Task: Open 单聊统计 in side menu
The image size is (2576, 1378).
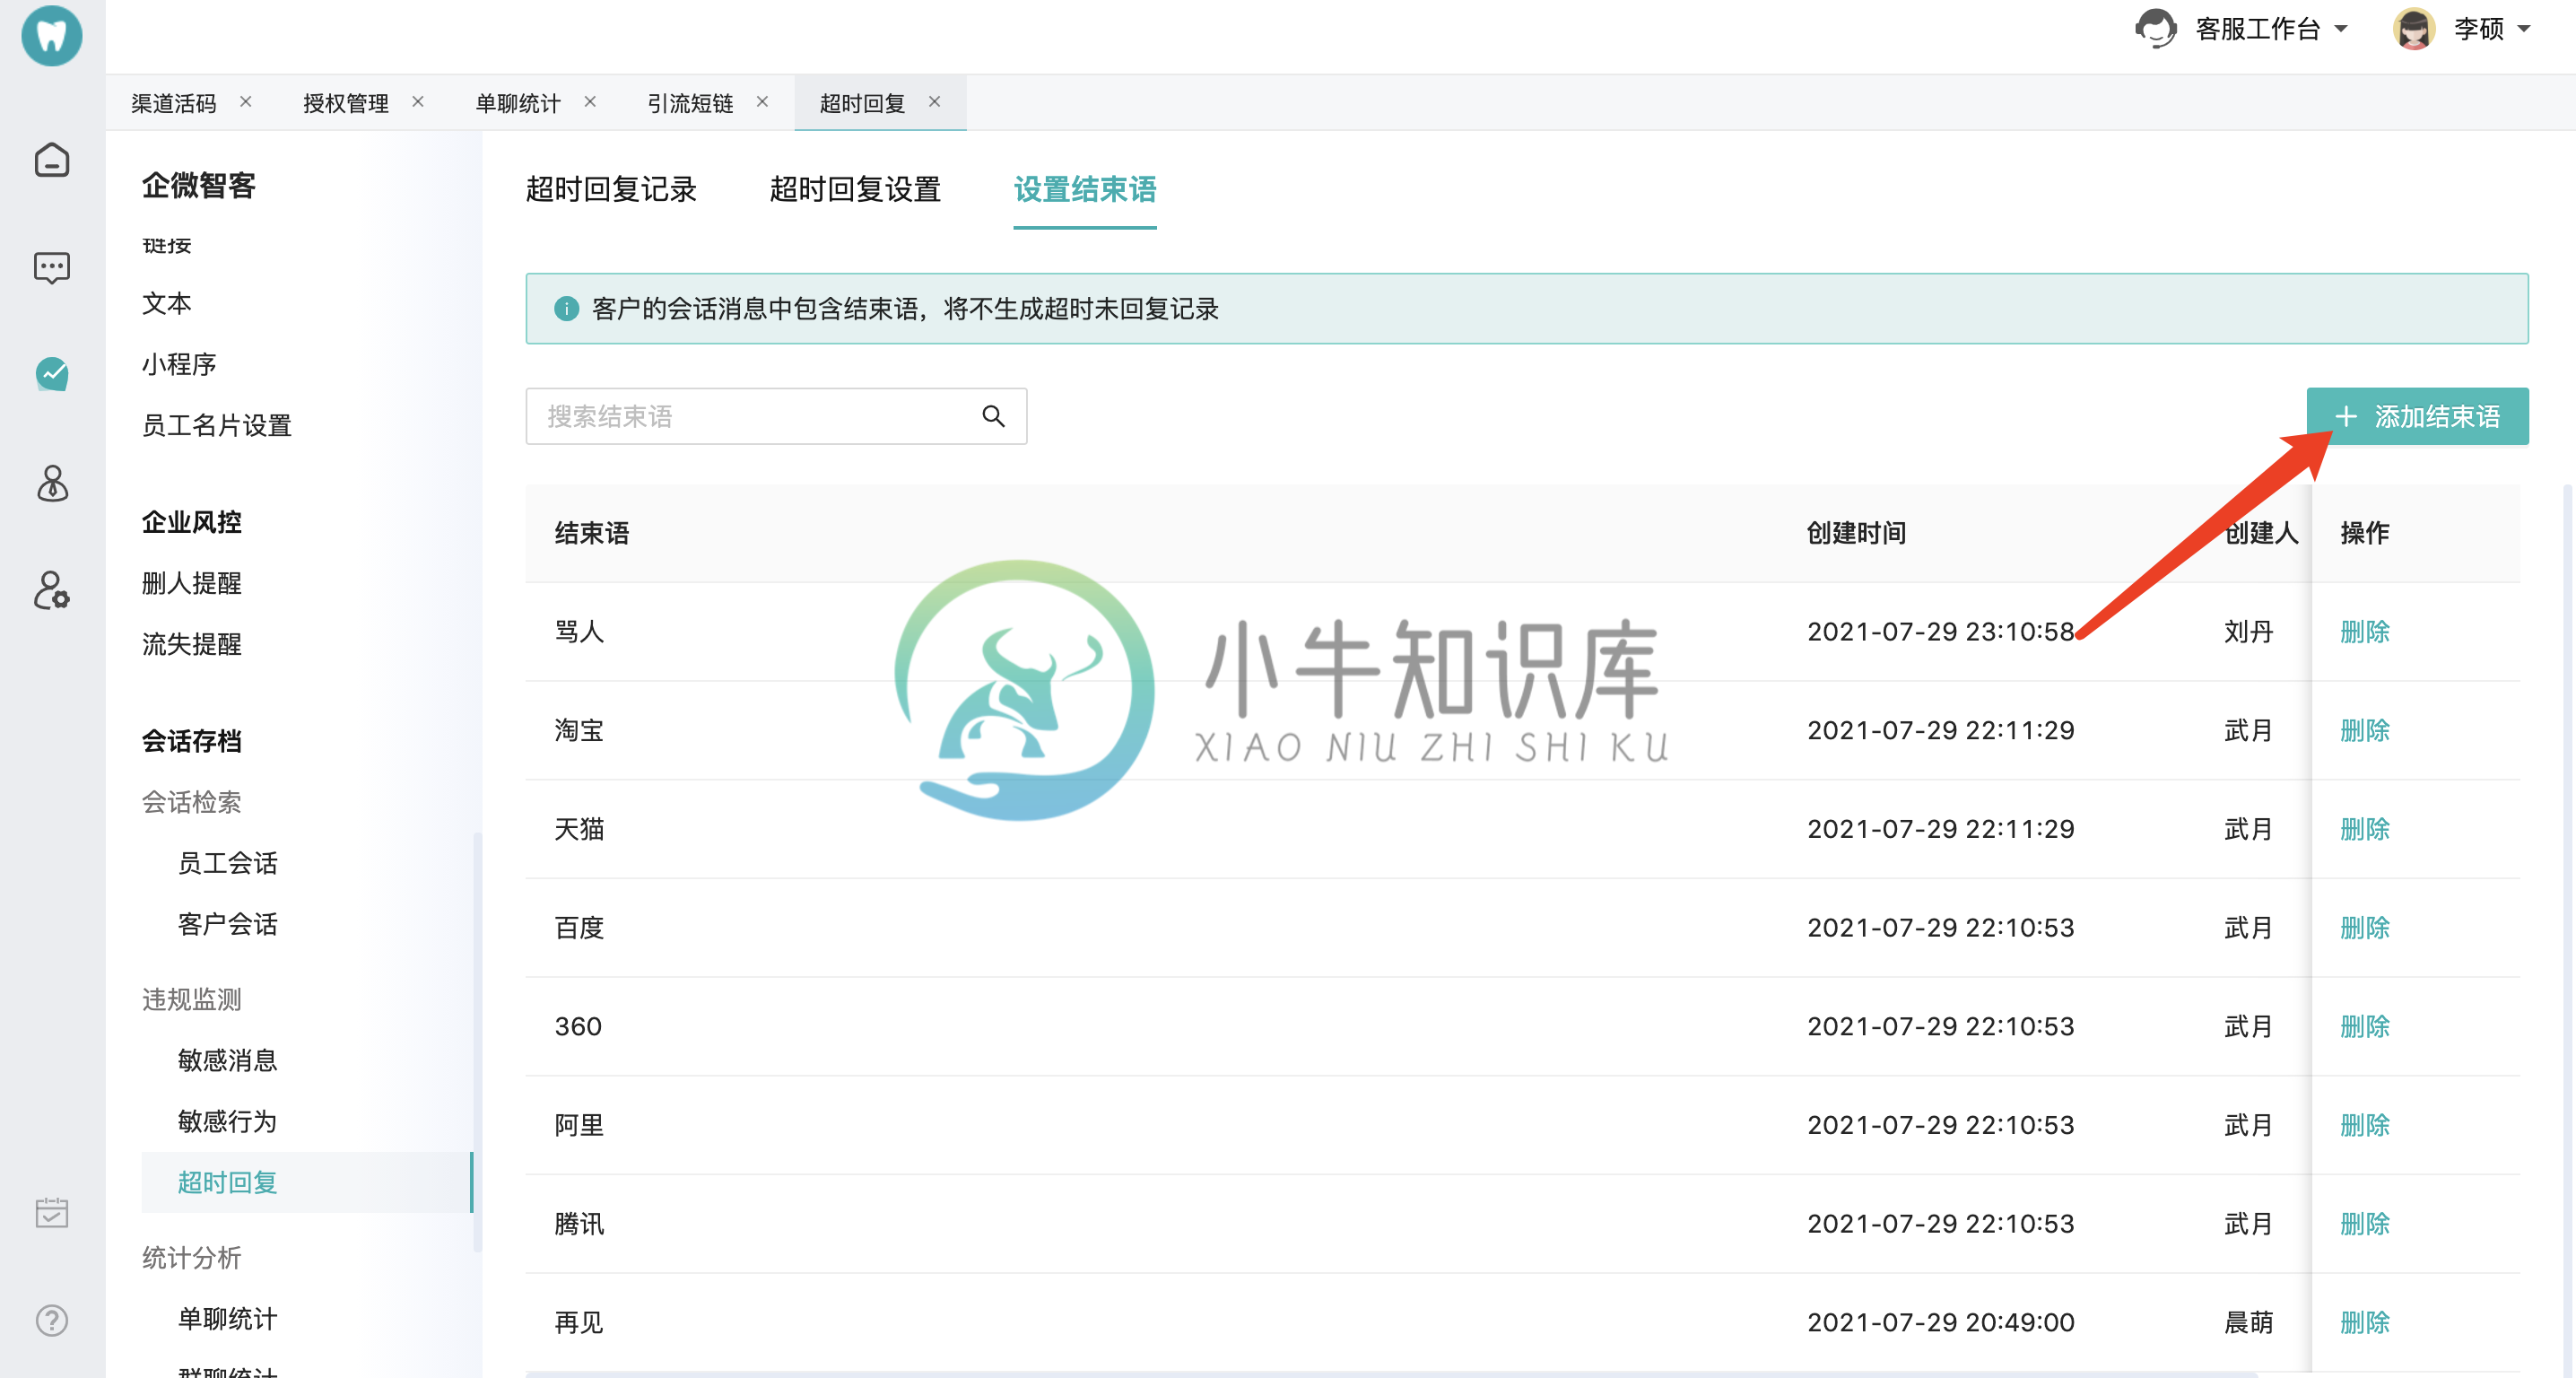Action: point(227,1320)
